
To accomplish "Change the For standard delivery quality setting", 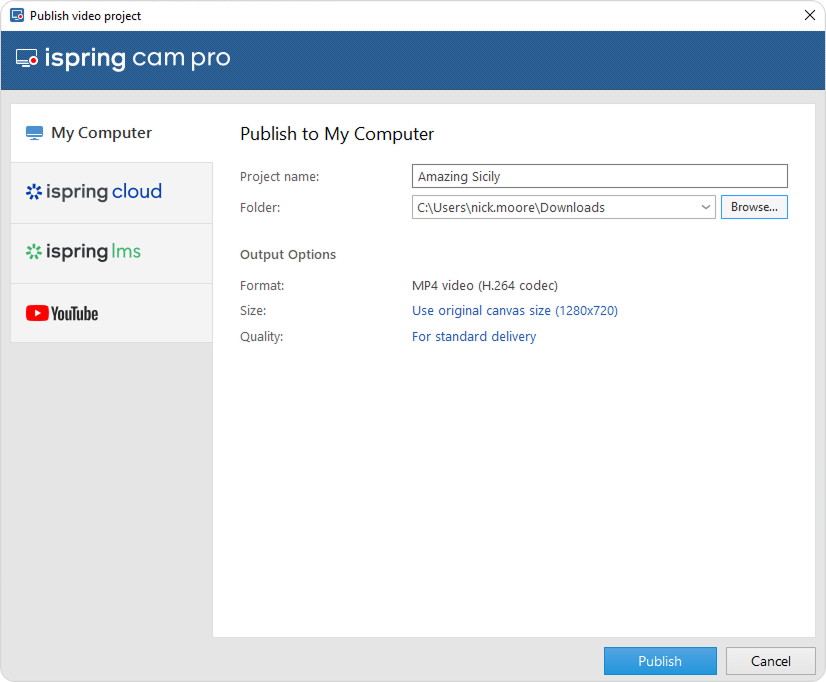I will click(x=473, y=337).
